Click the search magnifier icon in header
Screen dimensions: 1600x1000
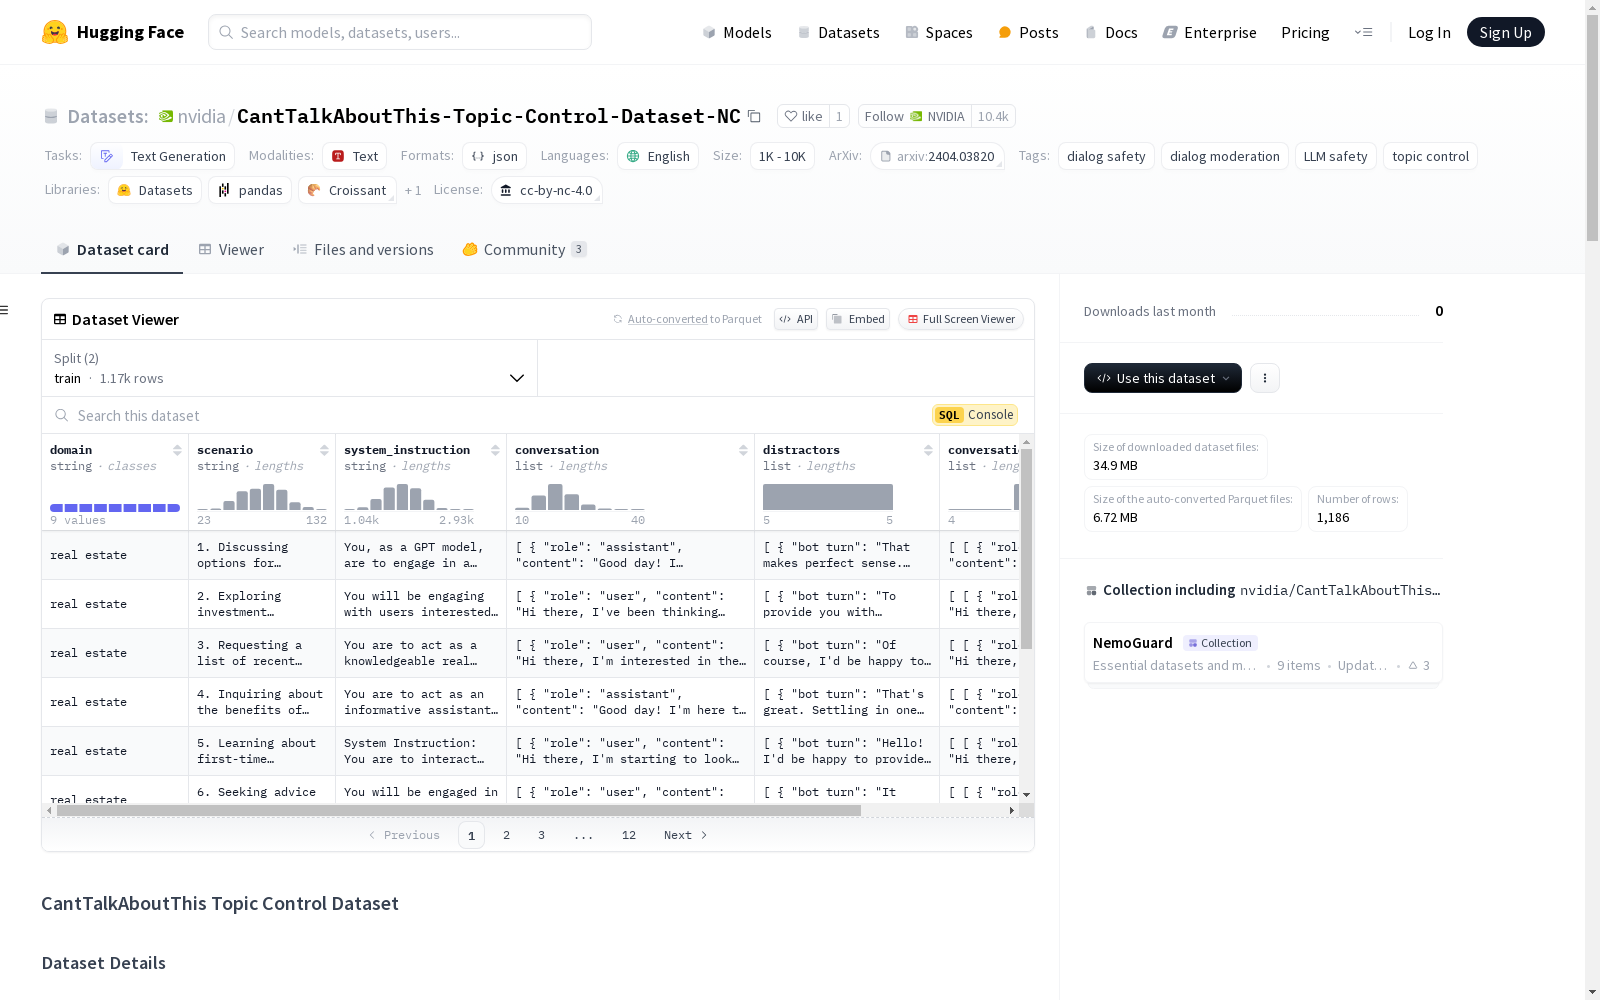point(227,32)
